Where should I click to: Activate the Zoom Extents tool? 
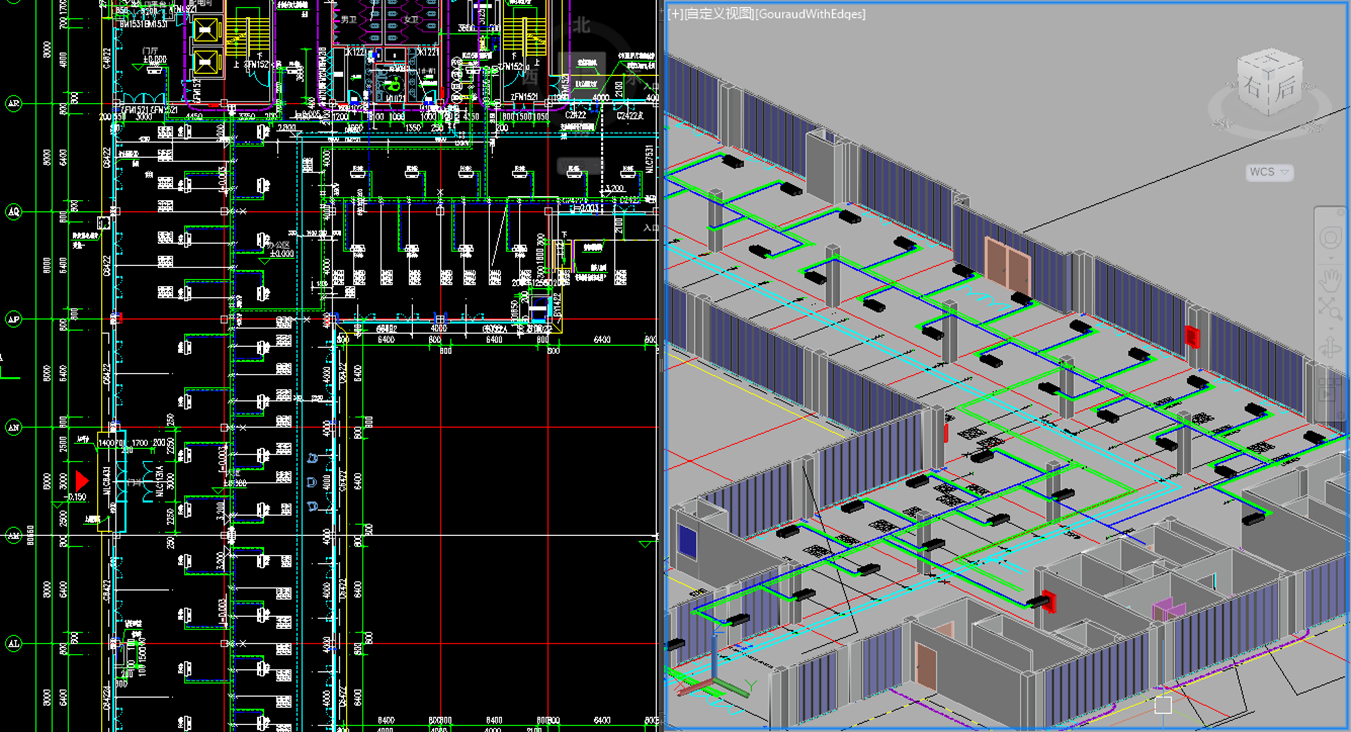point(1330,308)
